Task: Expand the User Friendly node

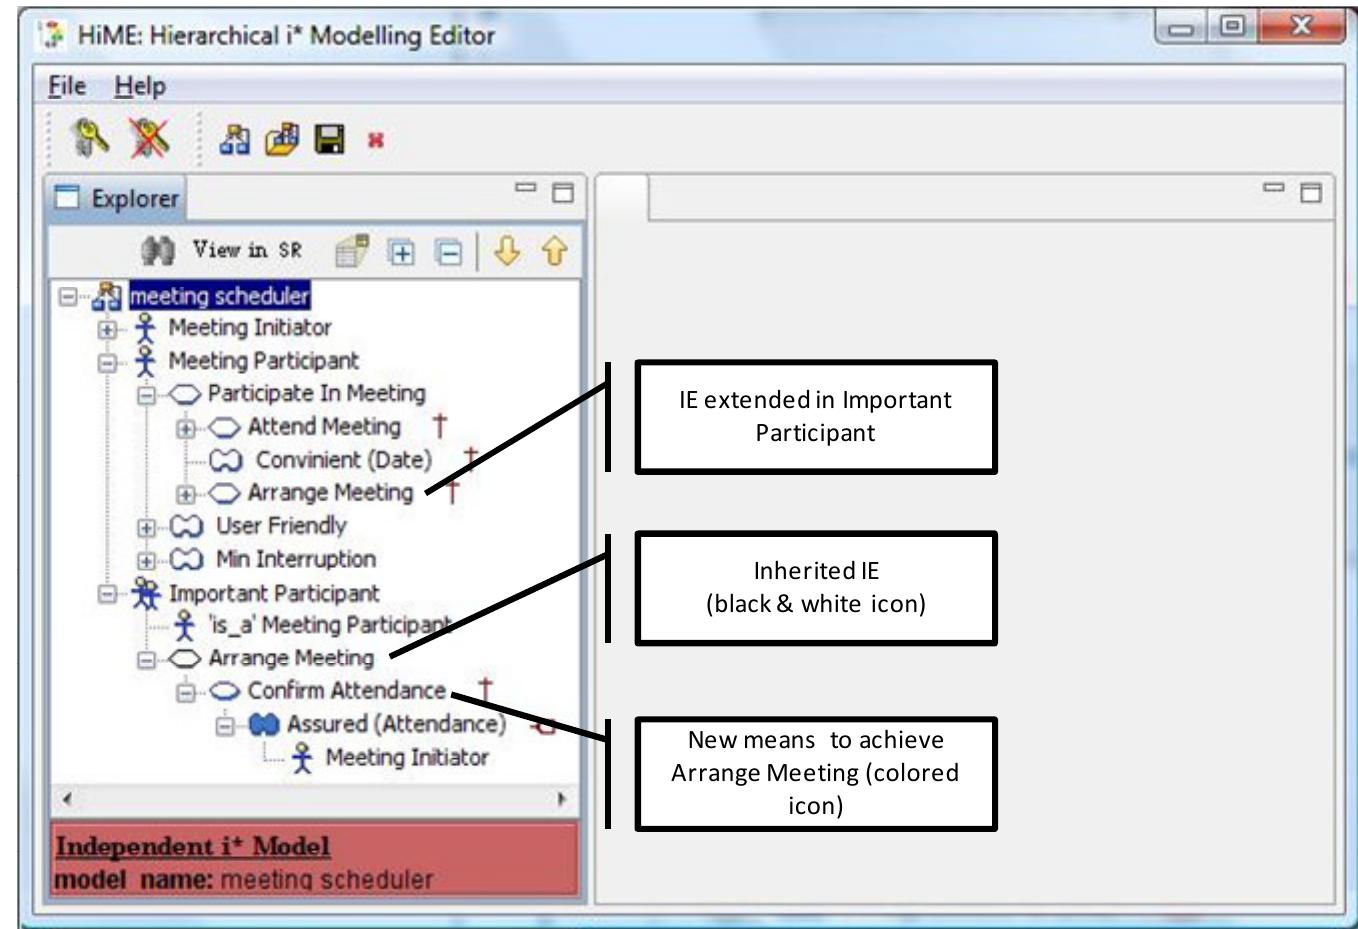Action: point(146,526)
